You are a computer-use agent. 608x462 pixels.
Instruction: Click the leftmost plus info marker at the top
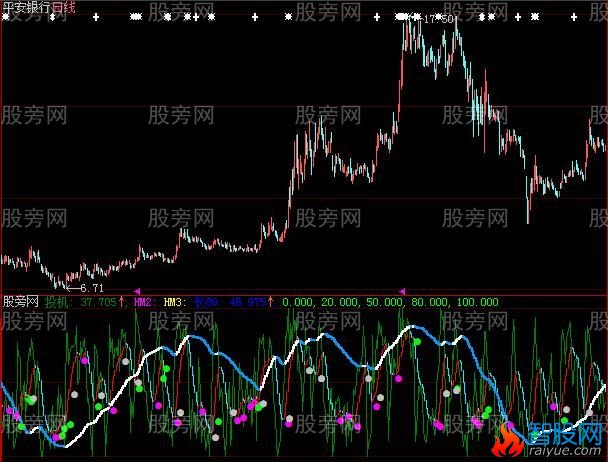click(96, 17)
